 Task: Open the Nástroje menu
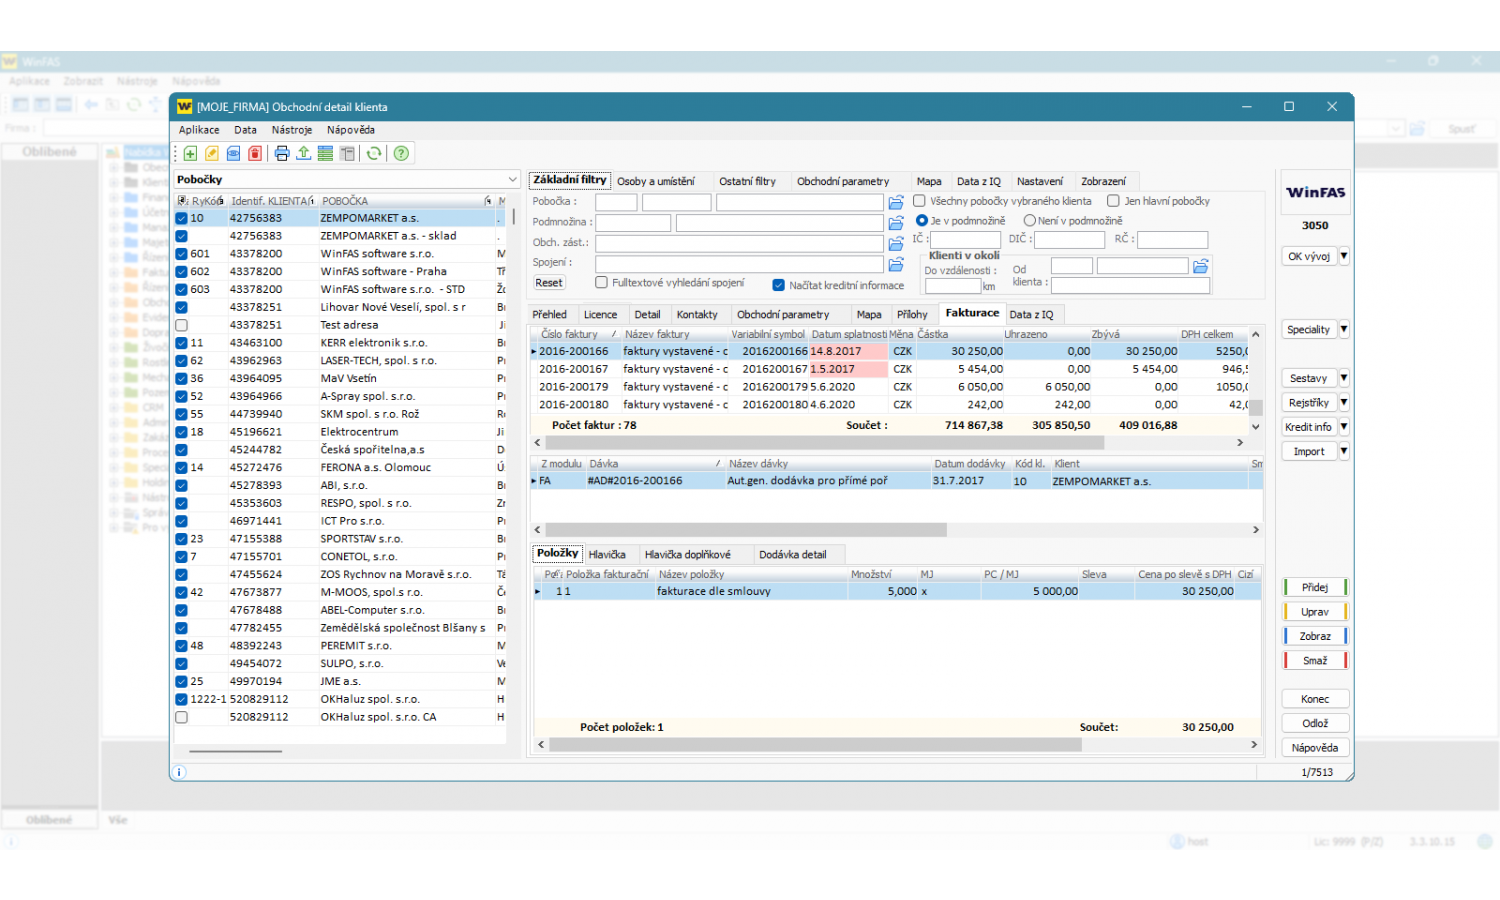coord(291,130)
